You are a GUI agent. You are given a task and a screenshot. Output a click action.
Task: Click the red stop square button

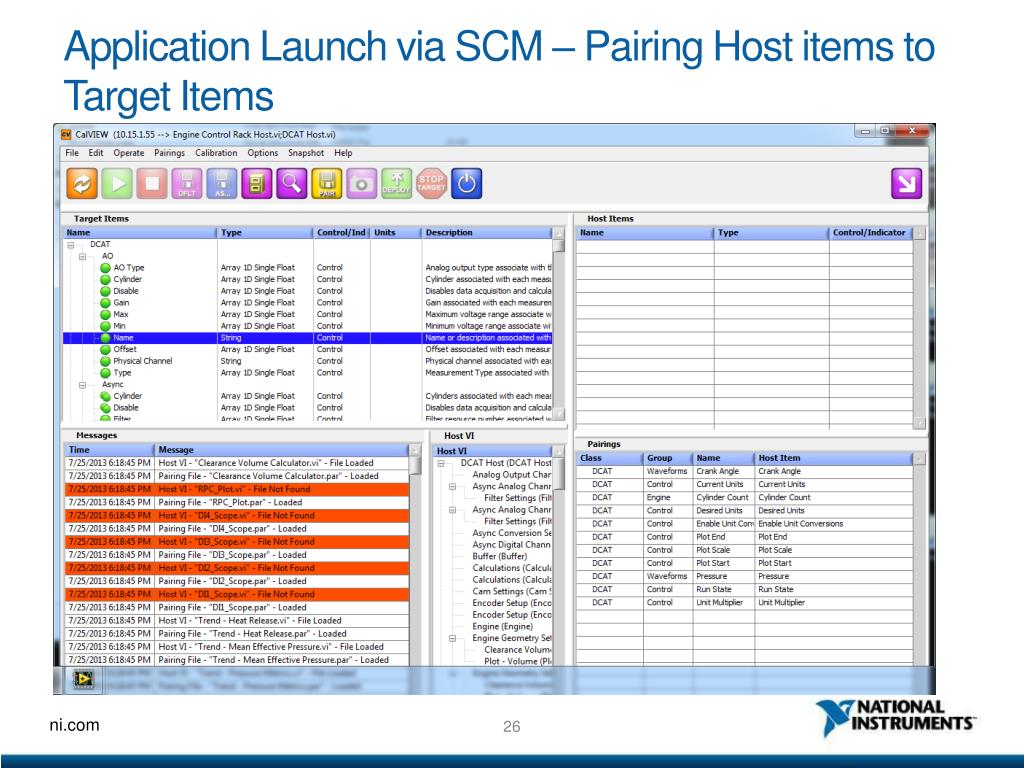pyautogui.click(x=152, y=184)
